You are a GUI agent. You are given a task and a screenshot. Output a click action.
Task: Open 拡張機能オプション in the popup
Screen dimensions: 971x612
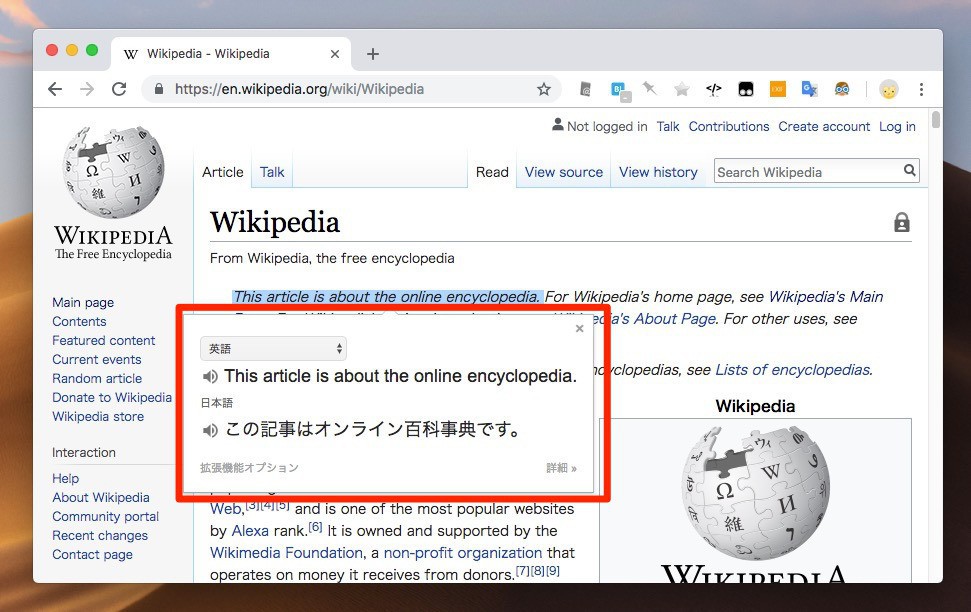[x=250, y=468]
